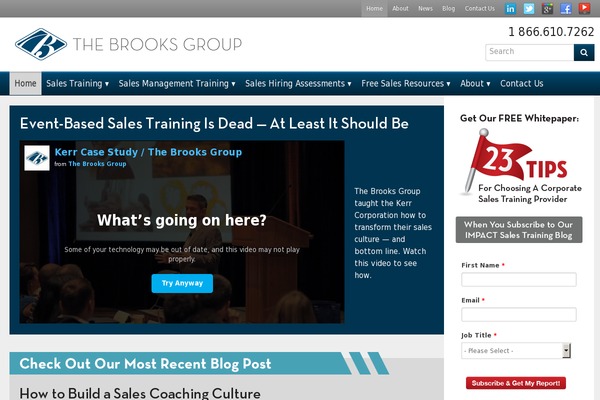Click the search magnifier button
This screenshot has width=600, height=400.
584,52
